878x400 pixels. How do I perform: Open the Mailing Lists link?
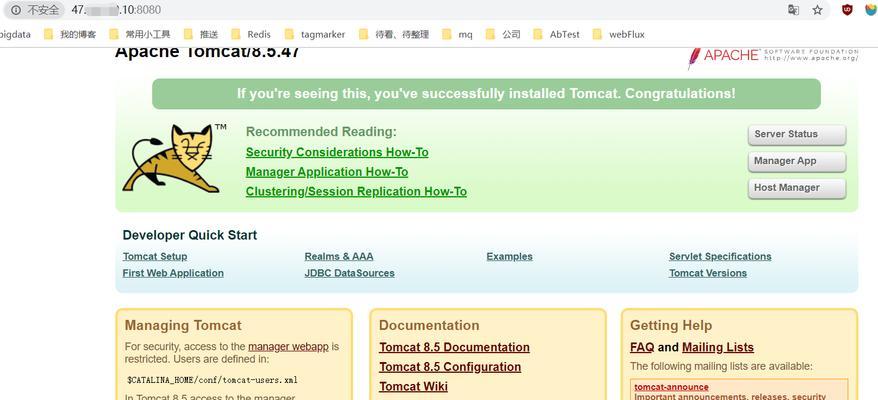pos(718,347)
